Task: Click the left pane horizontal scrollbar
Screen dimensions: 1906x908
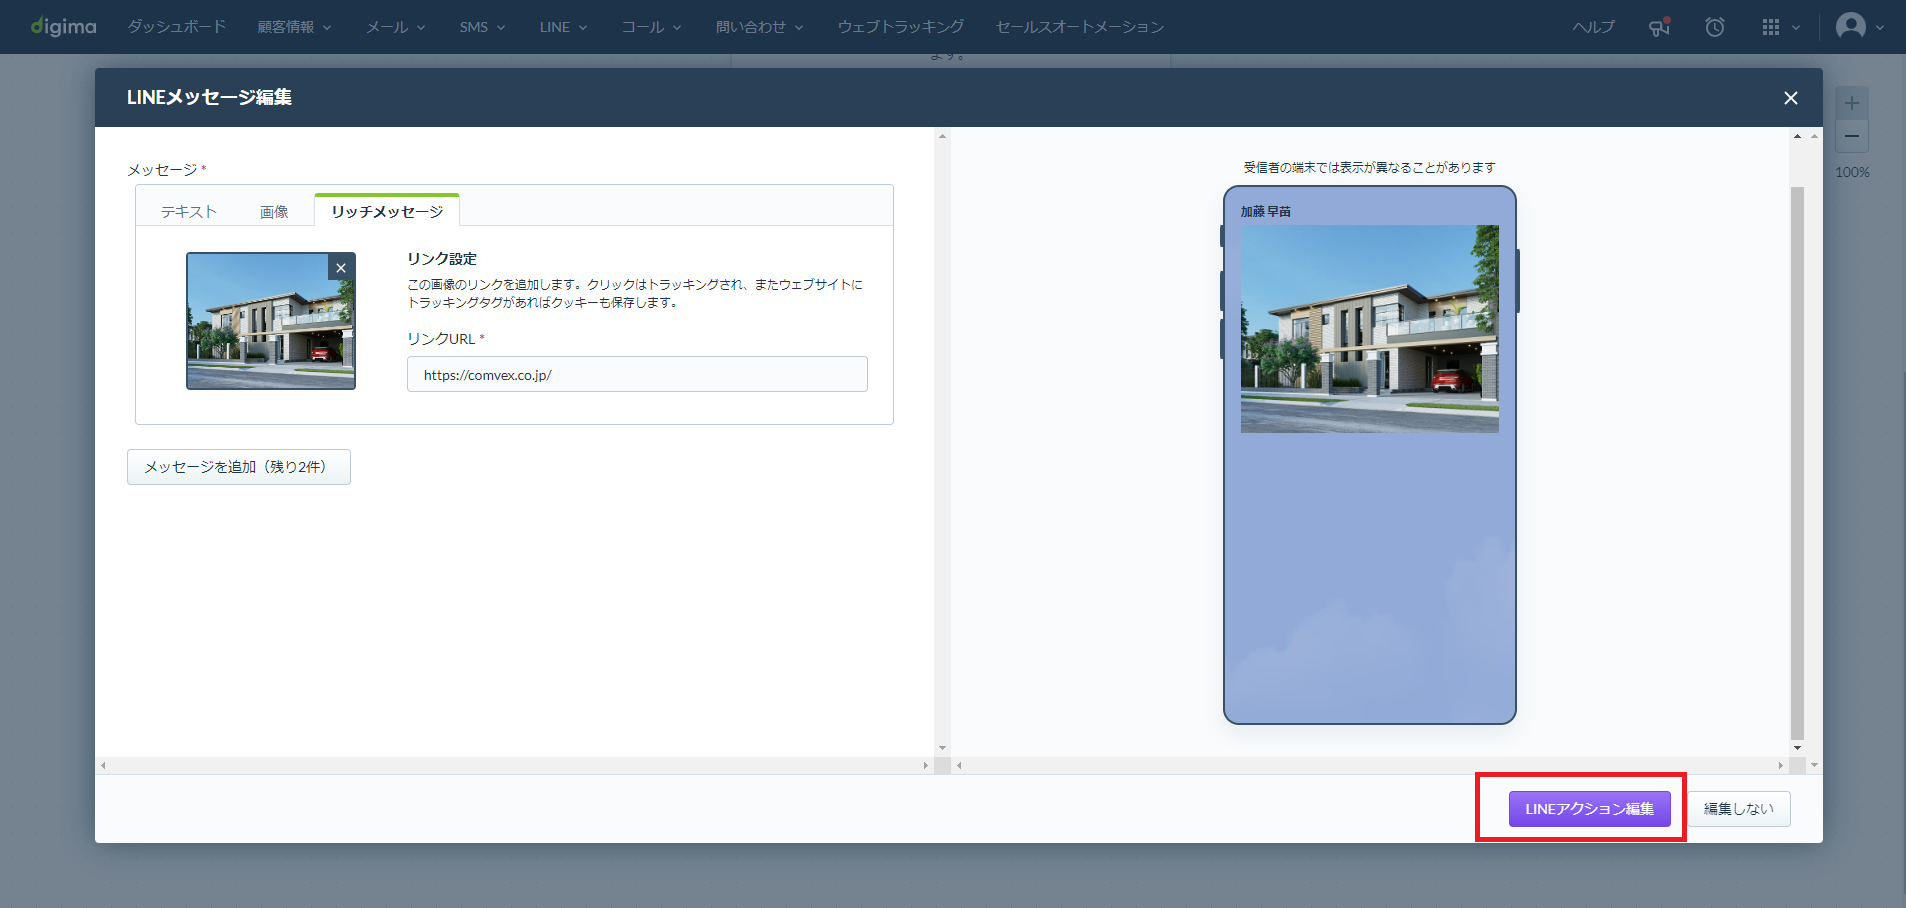Action: point(514,765)
